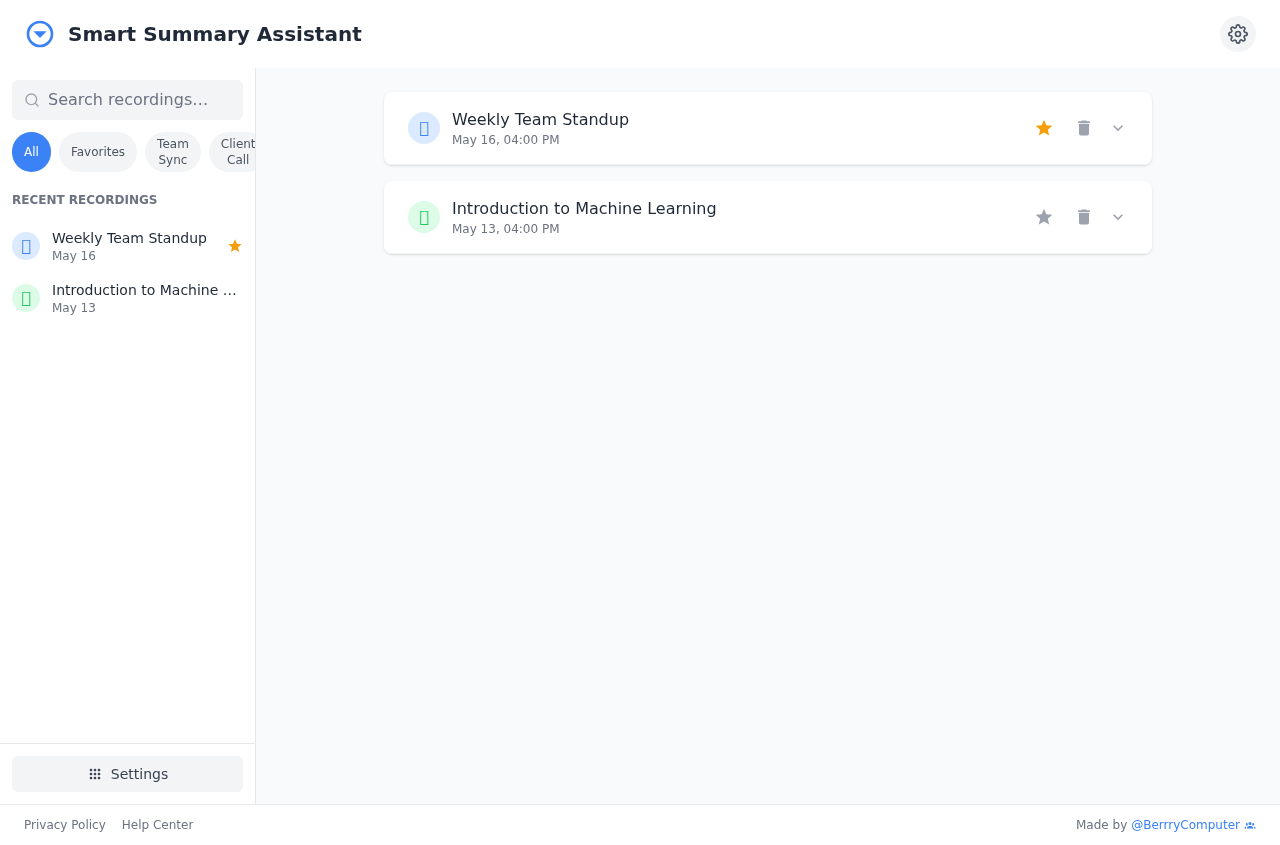The height and width of the screenshot is (845, 1280).
Task: Delete the Introduction to Machine Learning recording
Action: [x=1083, y=217]
